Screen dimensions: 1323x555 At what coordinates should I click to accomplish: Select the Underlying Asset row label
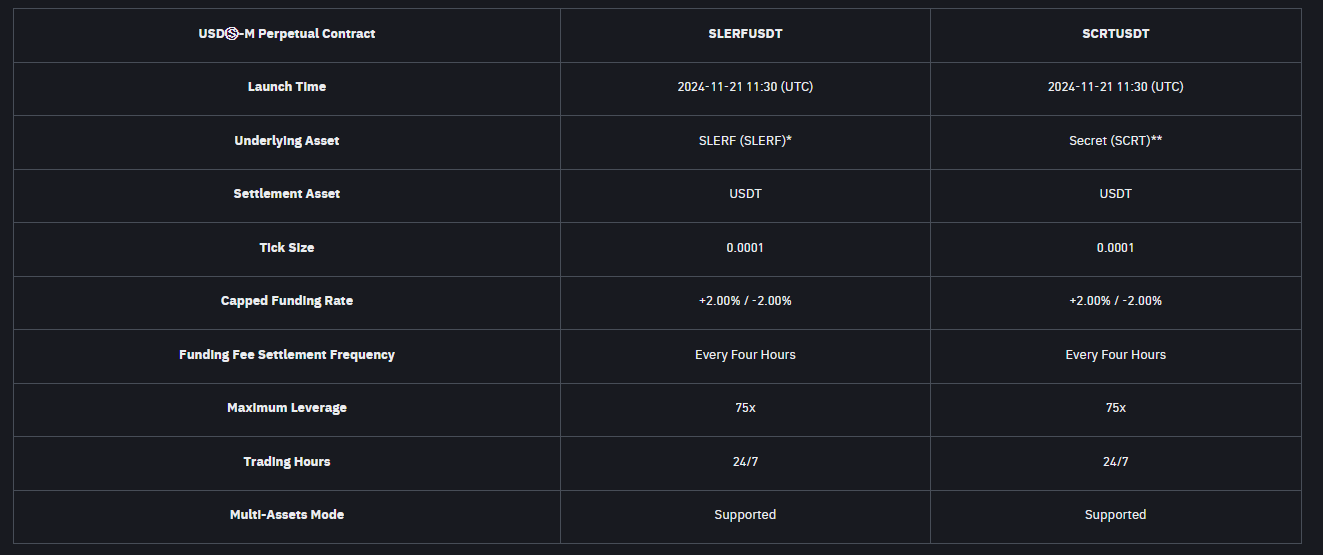click(287, 141)
